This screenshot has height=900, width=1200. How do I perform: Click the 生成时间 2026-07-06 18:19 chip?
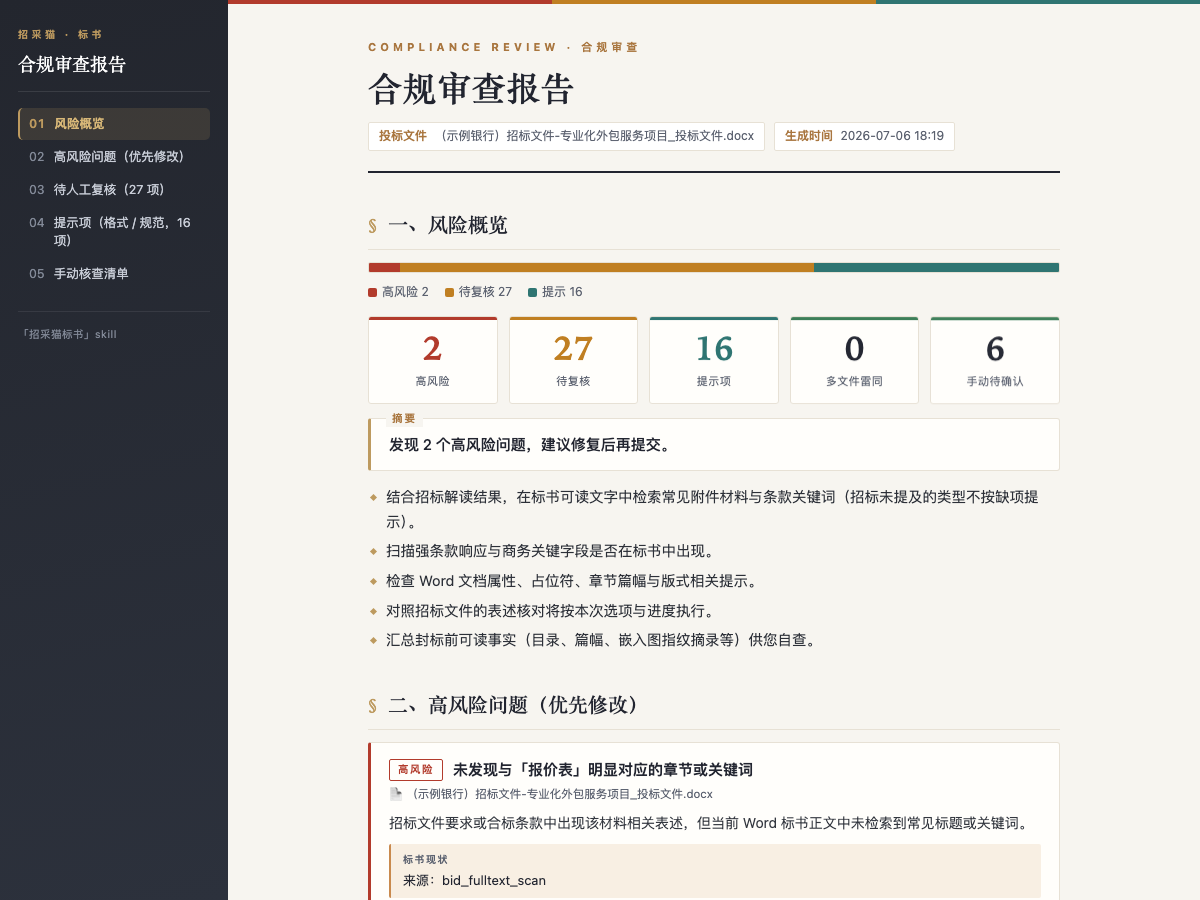864,136
